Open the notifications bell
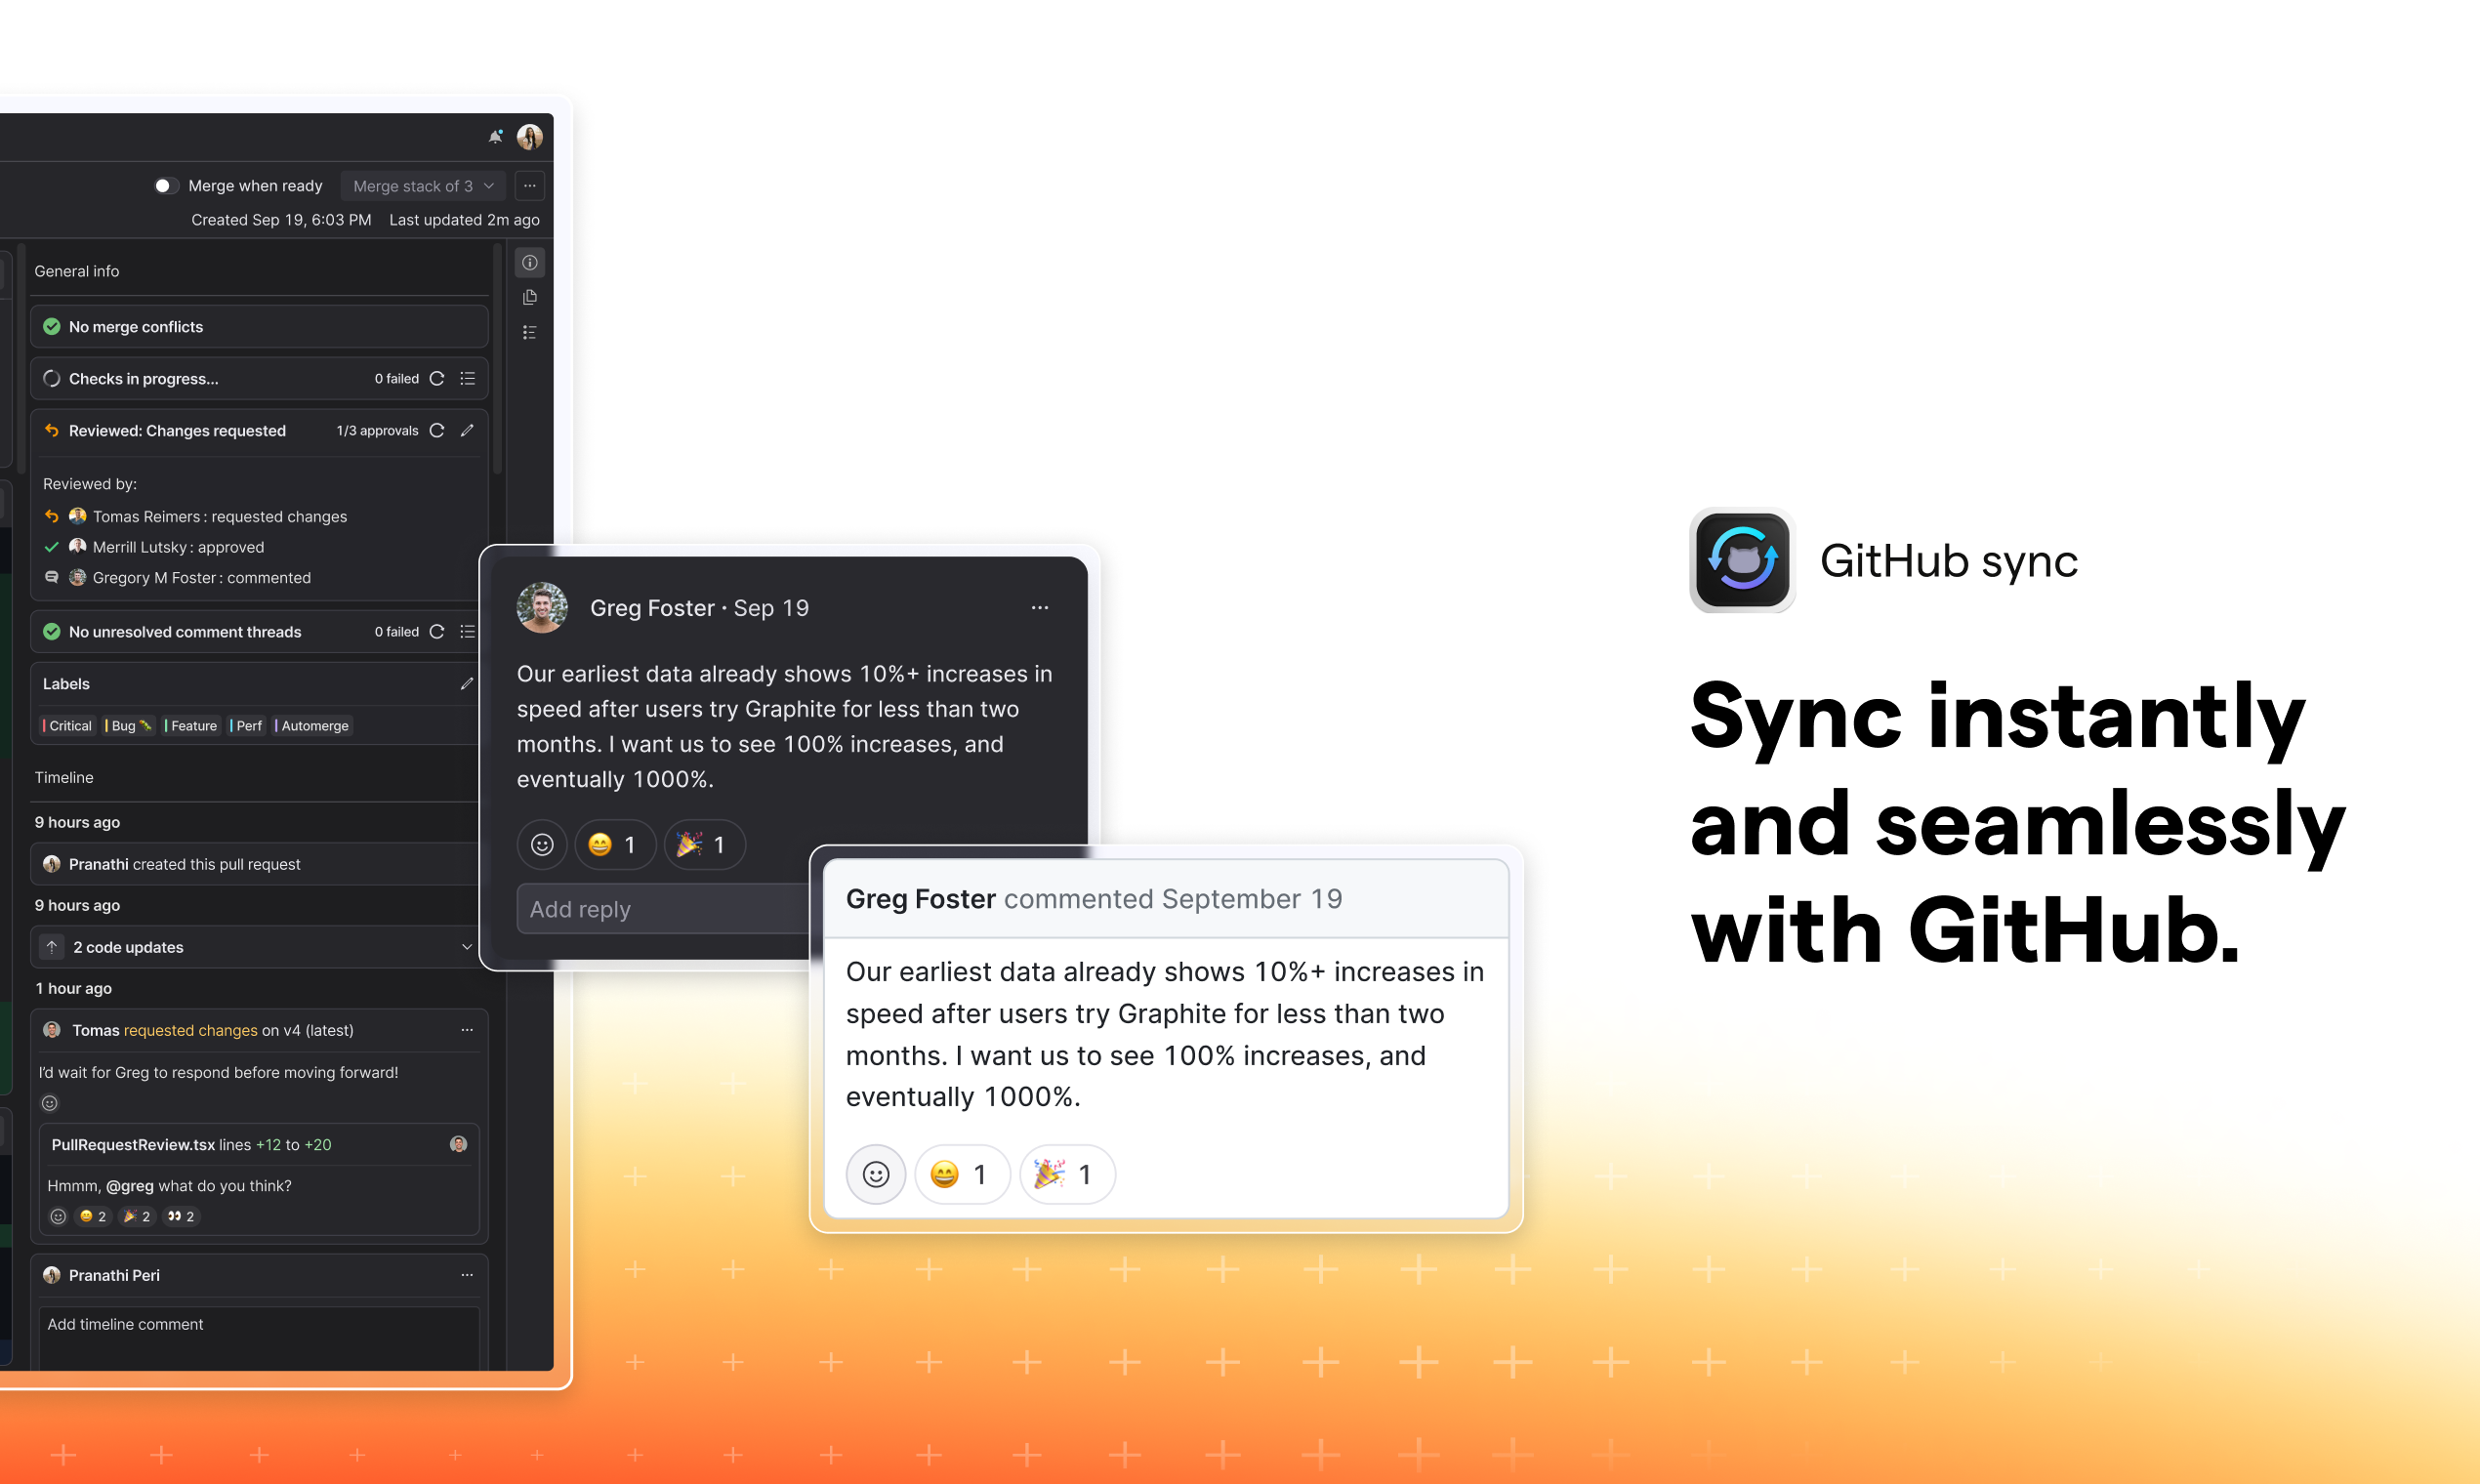2480x1484 pixels. [x=495, y=136]
